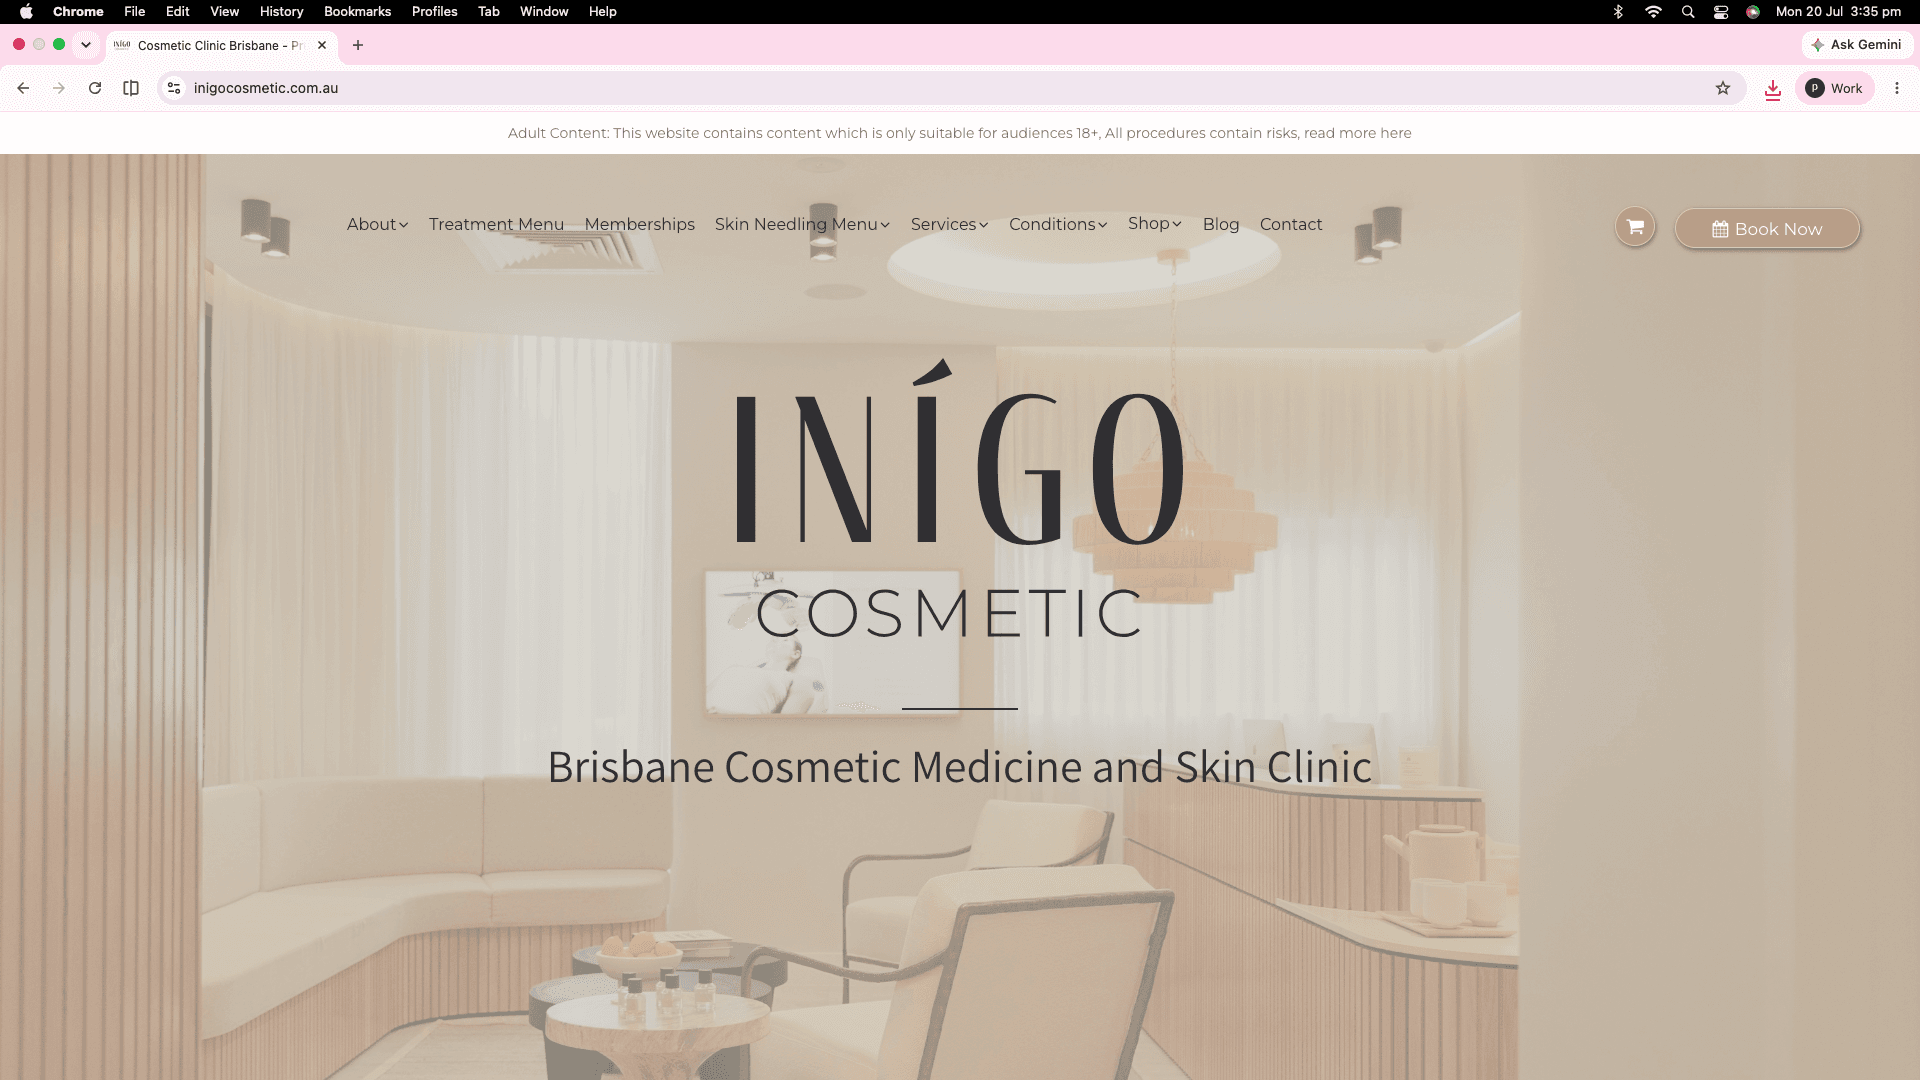Open Memberships page
The width and height of the screenshot is (1920, 1080).
tap(640, 224)
